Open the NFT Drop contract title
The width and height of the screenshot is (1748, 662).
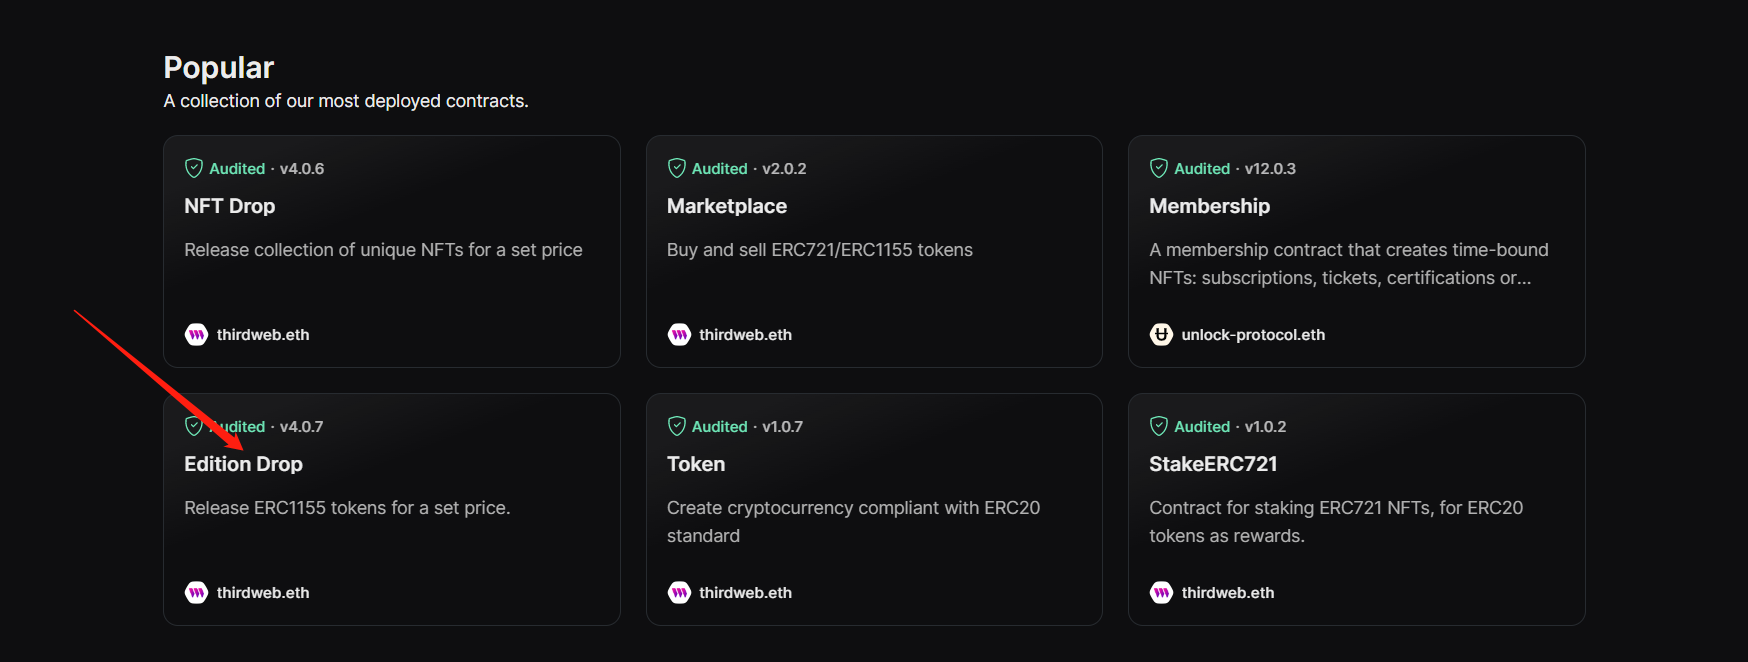pyautogui.click(x=229, y=206)
